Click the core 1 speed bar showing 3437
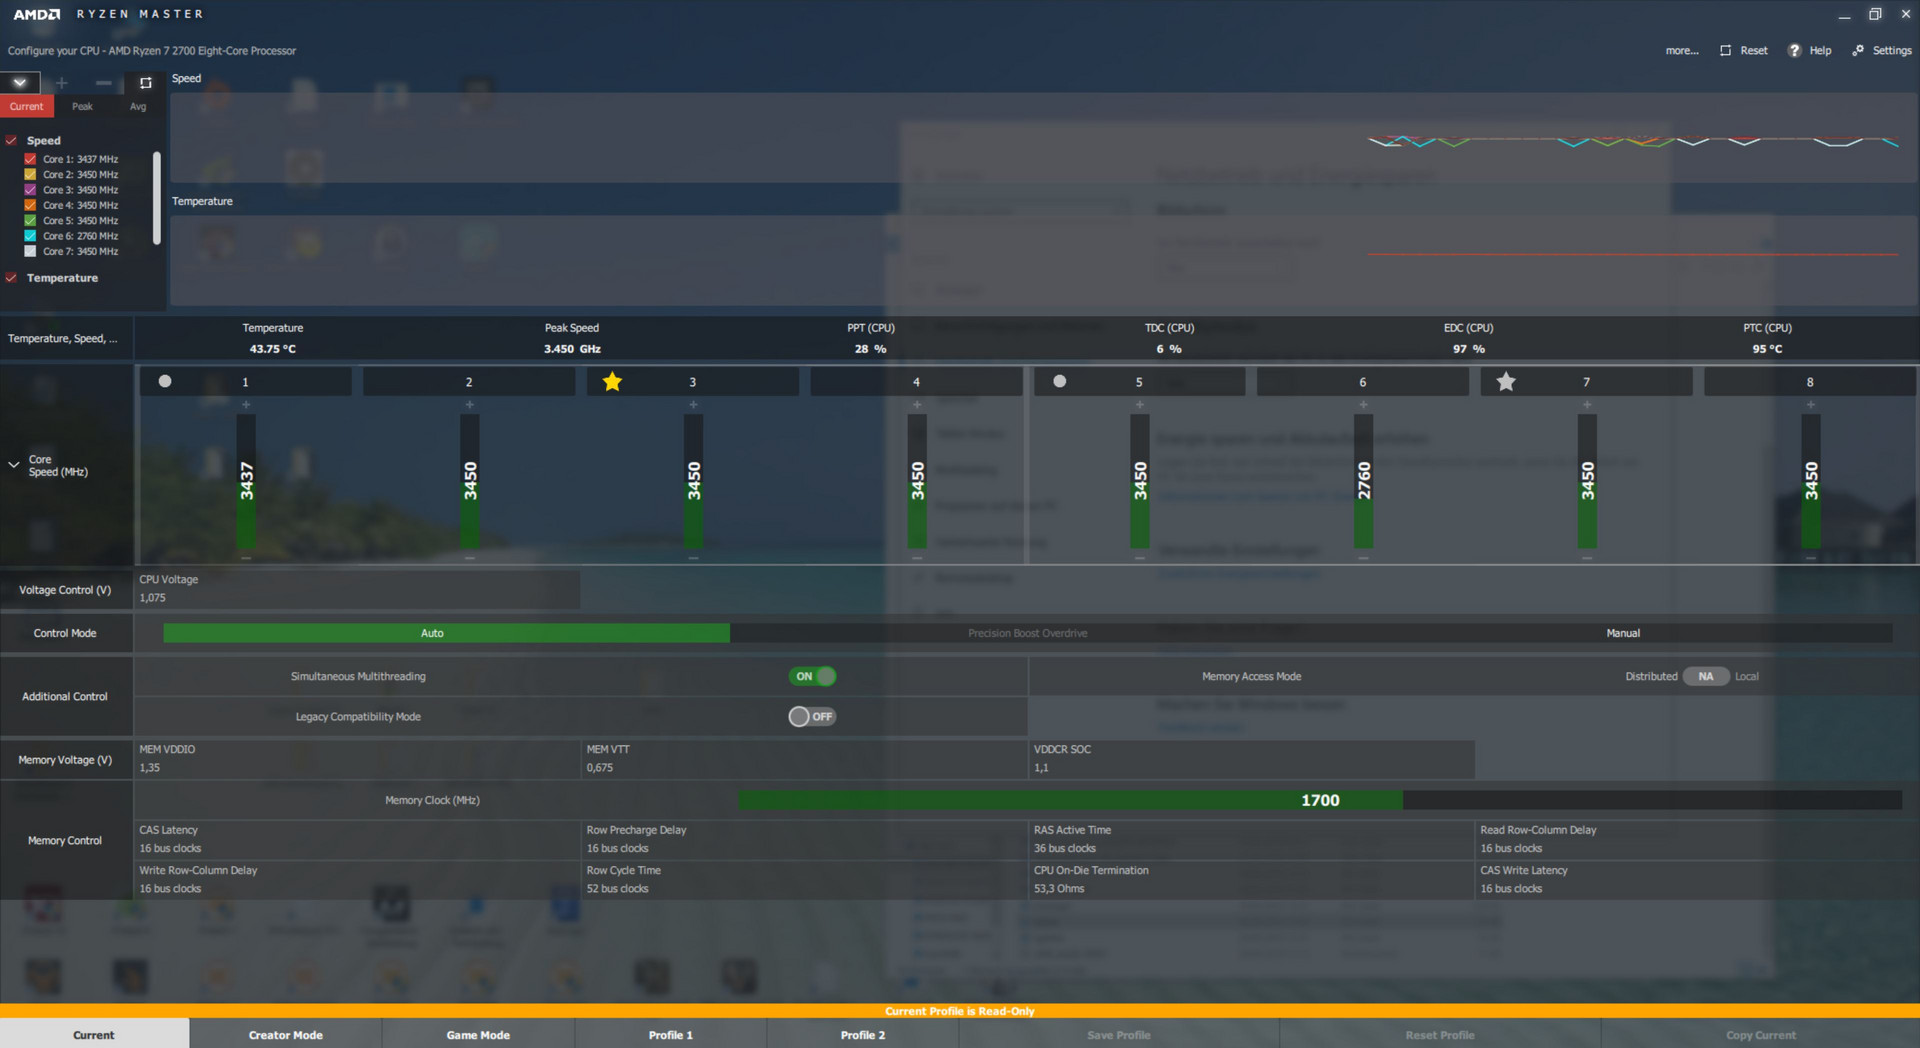Screen dimensions: 1920x1048 click(x=246, y=481)
